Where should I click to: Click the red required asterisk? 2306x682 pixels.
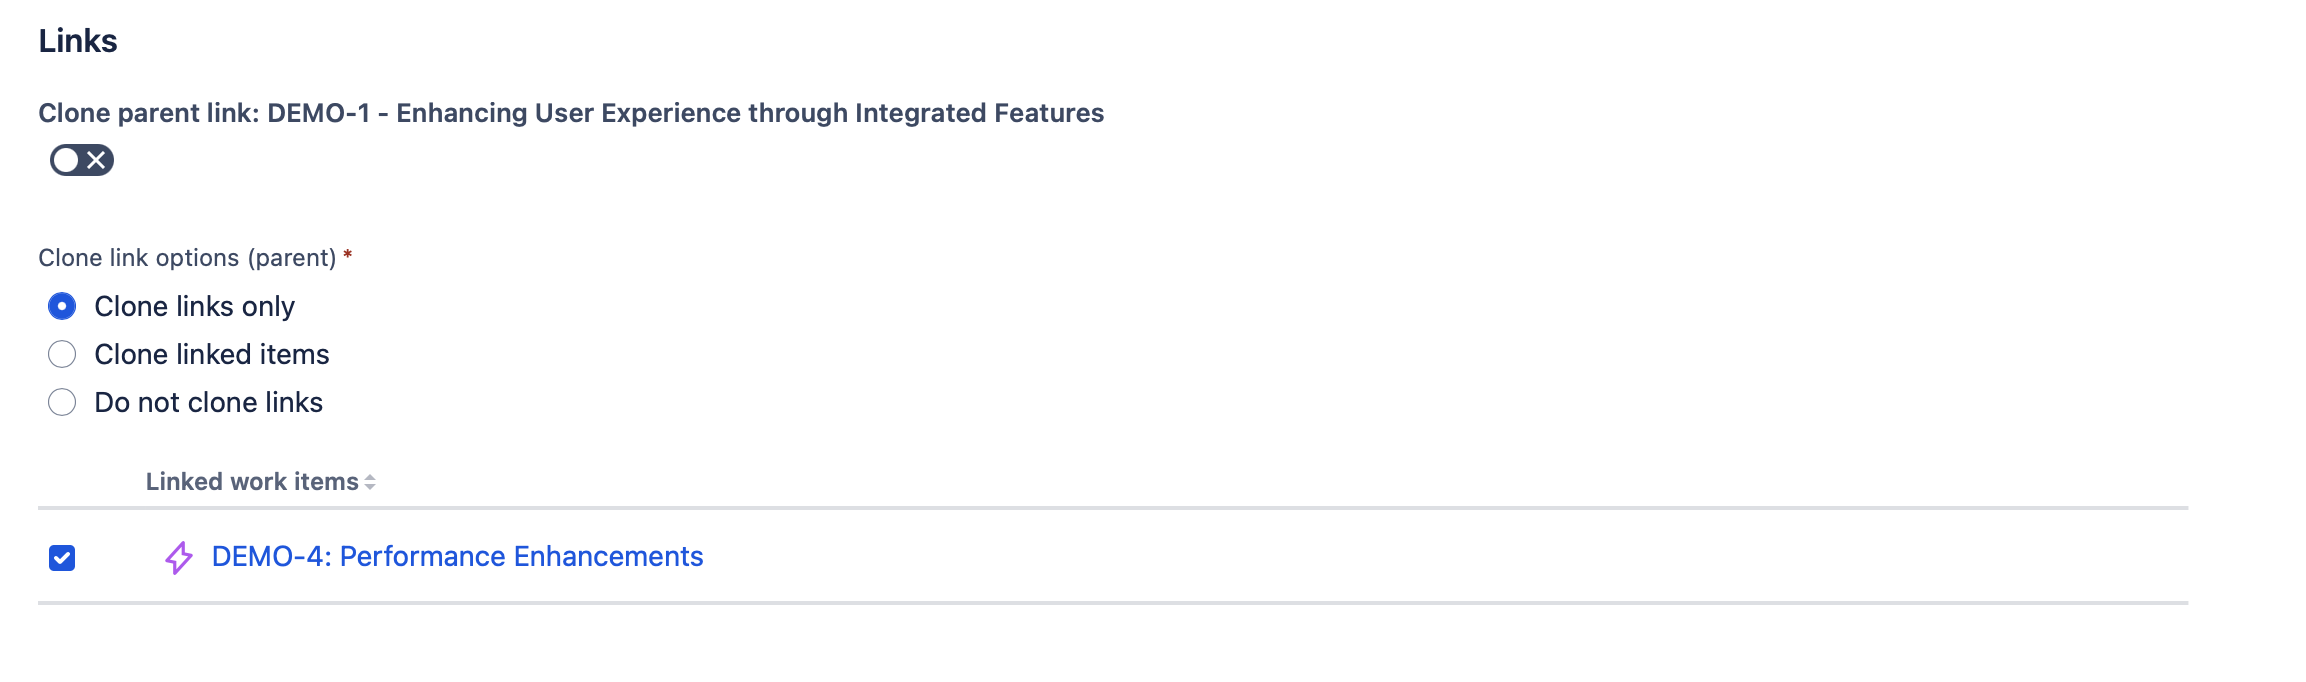coord(348,255)
